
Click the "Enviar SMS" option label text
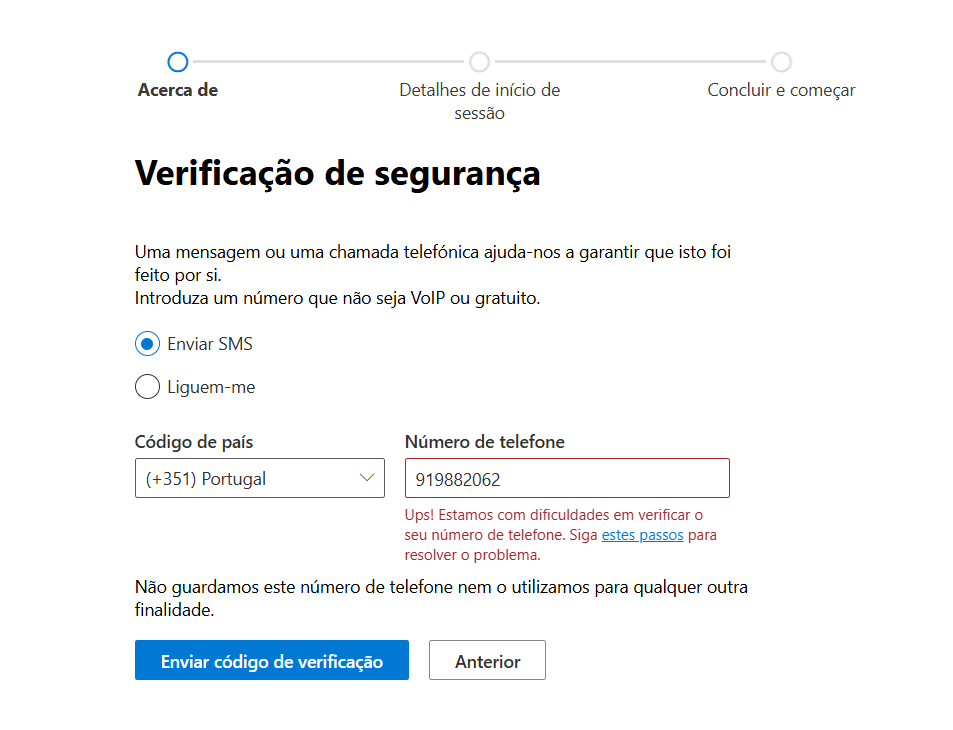tap(210, 344)
